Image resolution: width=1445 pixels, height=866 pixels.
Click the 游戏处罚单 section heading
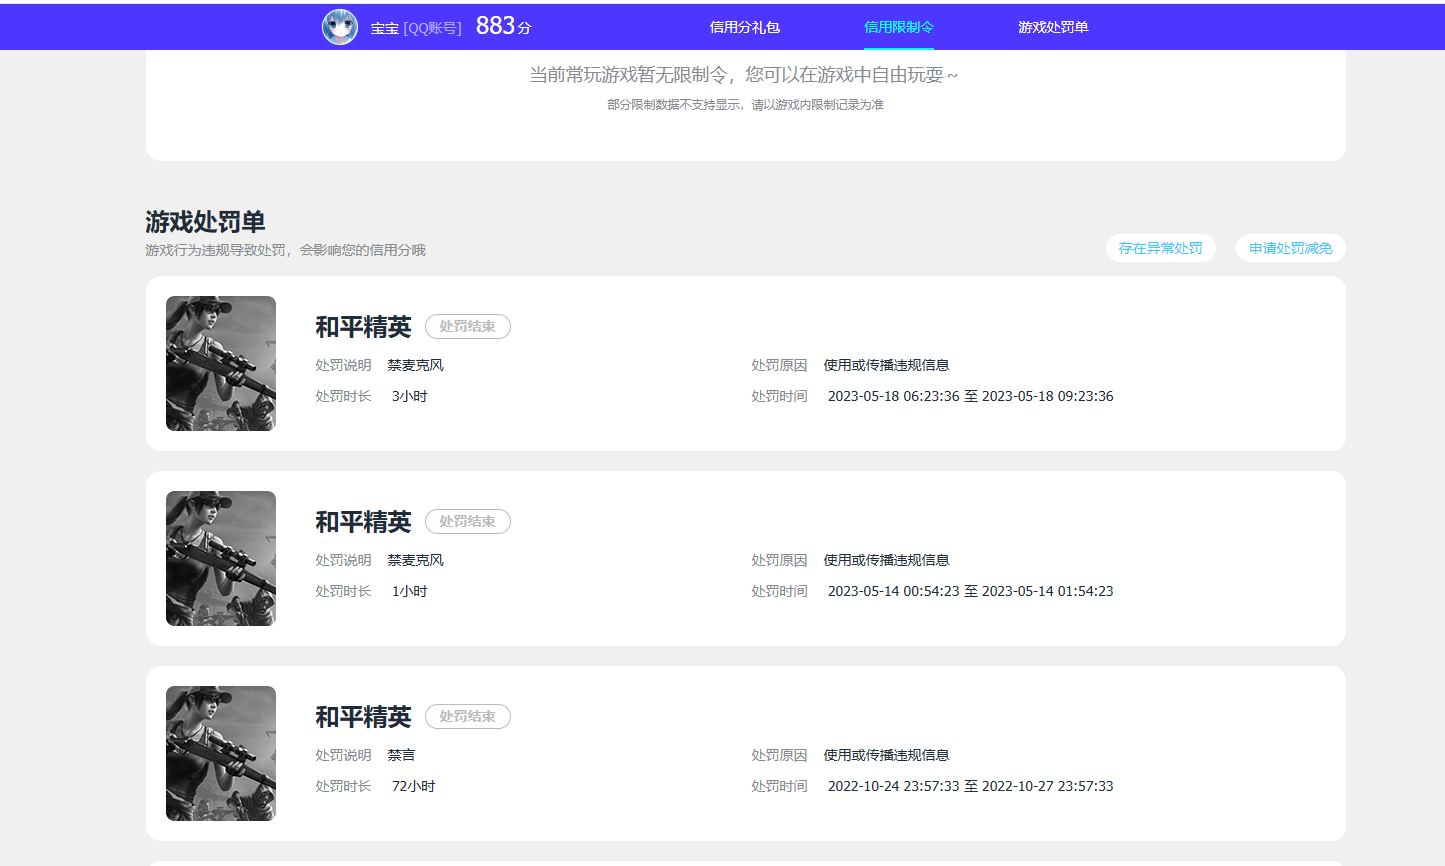click(205, 221)
